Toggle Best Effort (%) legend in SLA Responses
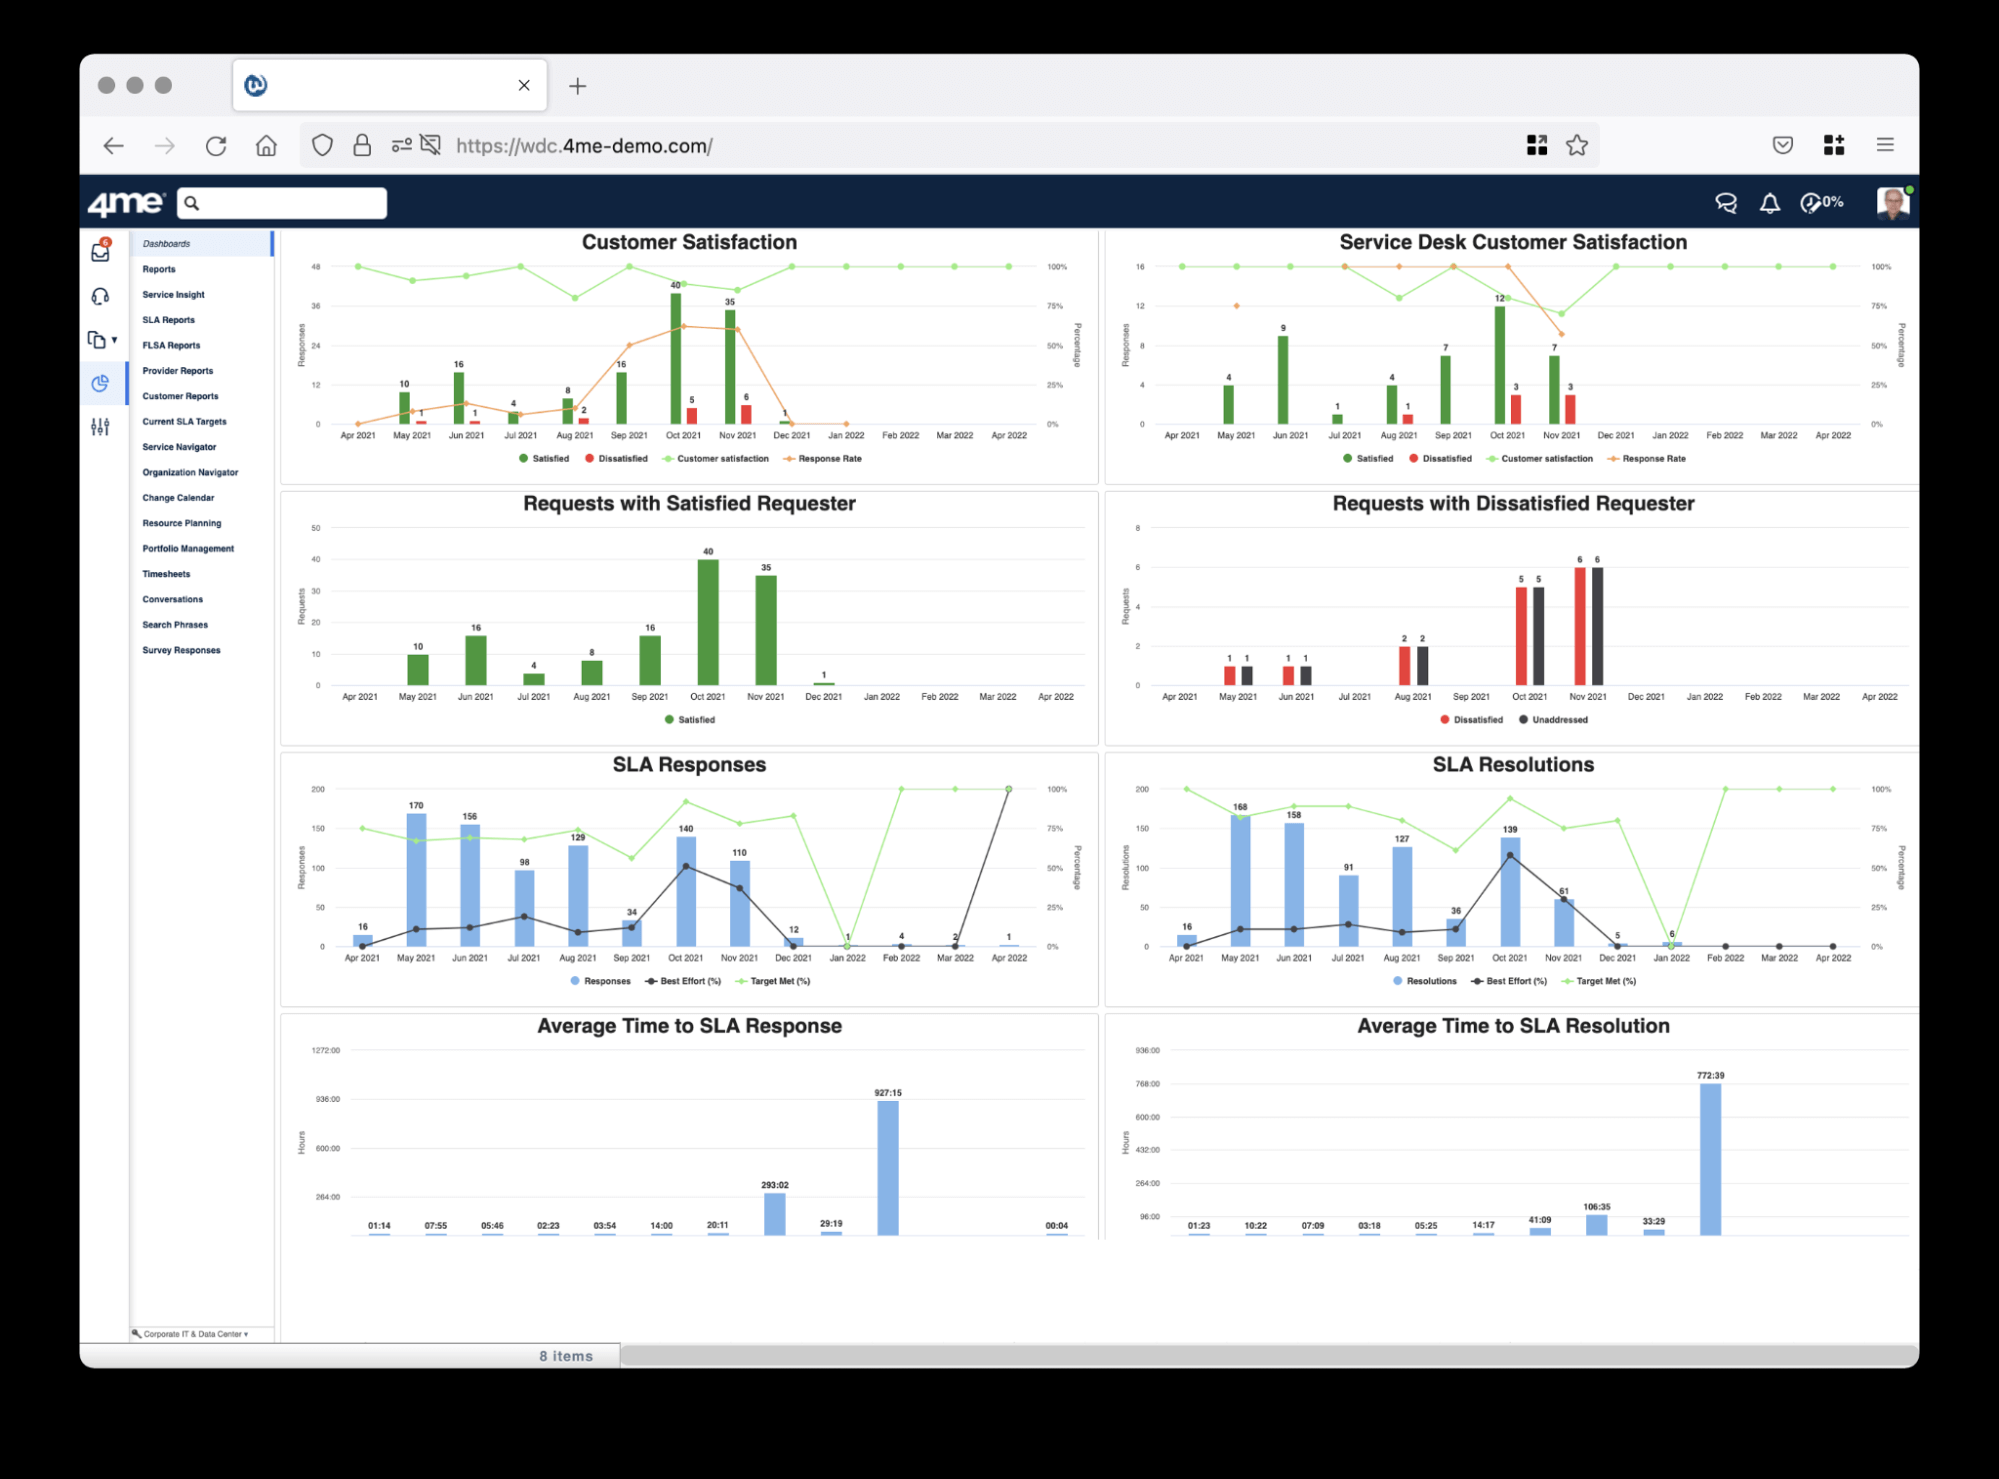This screenshot has width=1999, height=1479. pos(683,981)
